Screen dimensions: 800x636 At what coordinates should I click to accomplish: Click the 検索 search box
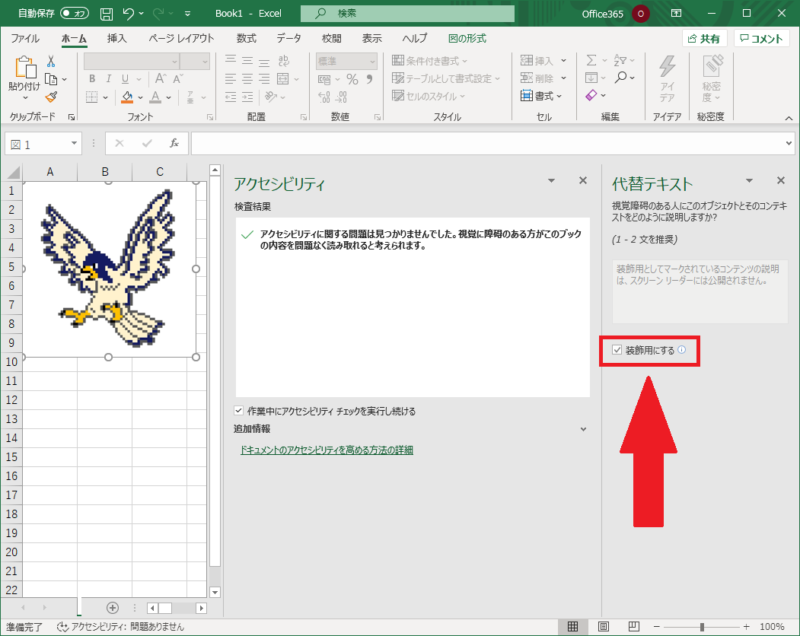point(408,14)
